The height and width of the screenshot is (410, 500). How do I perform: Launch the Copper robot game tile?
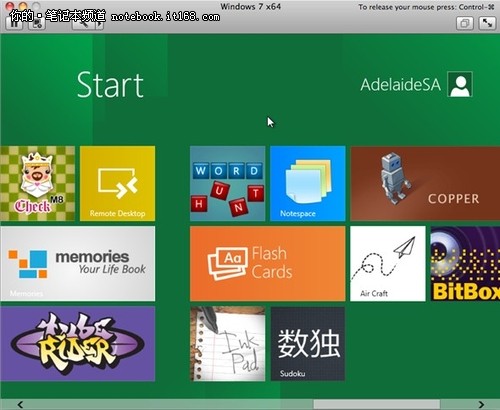pyautogui.click(x=425, y=183)
